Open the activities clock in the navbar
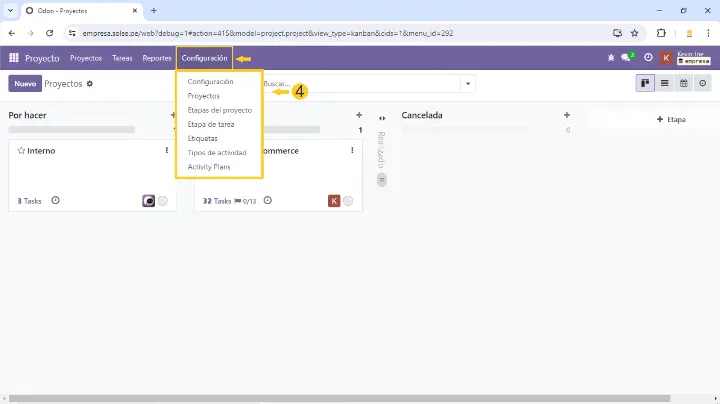The width and height of the screenshot is (720, 404). tap(648, 58)
